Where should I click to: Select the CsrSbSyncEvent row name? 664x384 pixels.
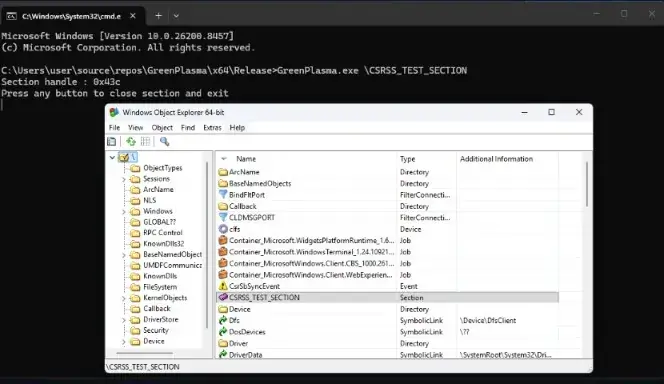click(x=255, y=287)
